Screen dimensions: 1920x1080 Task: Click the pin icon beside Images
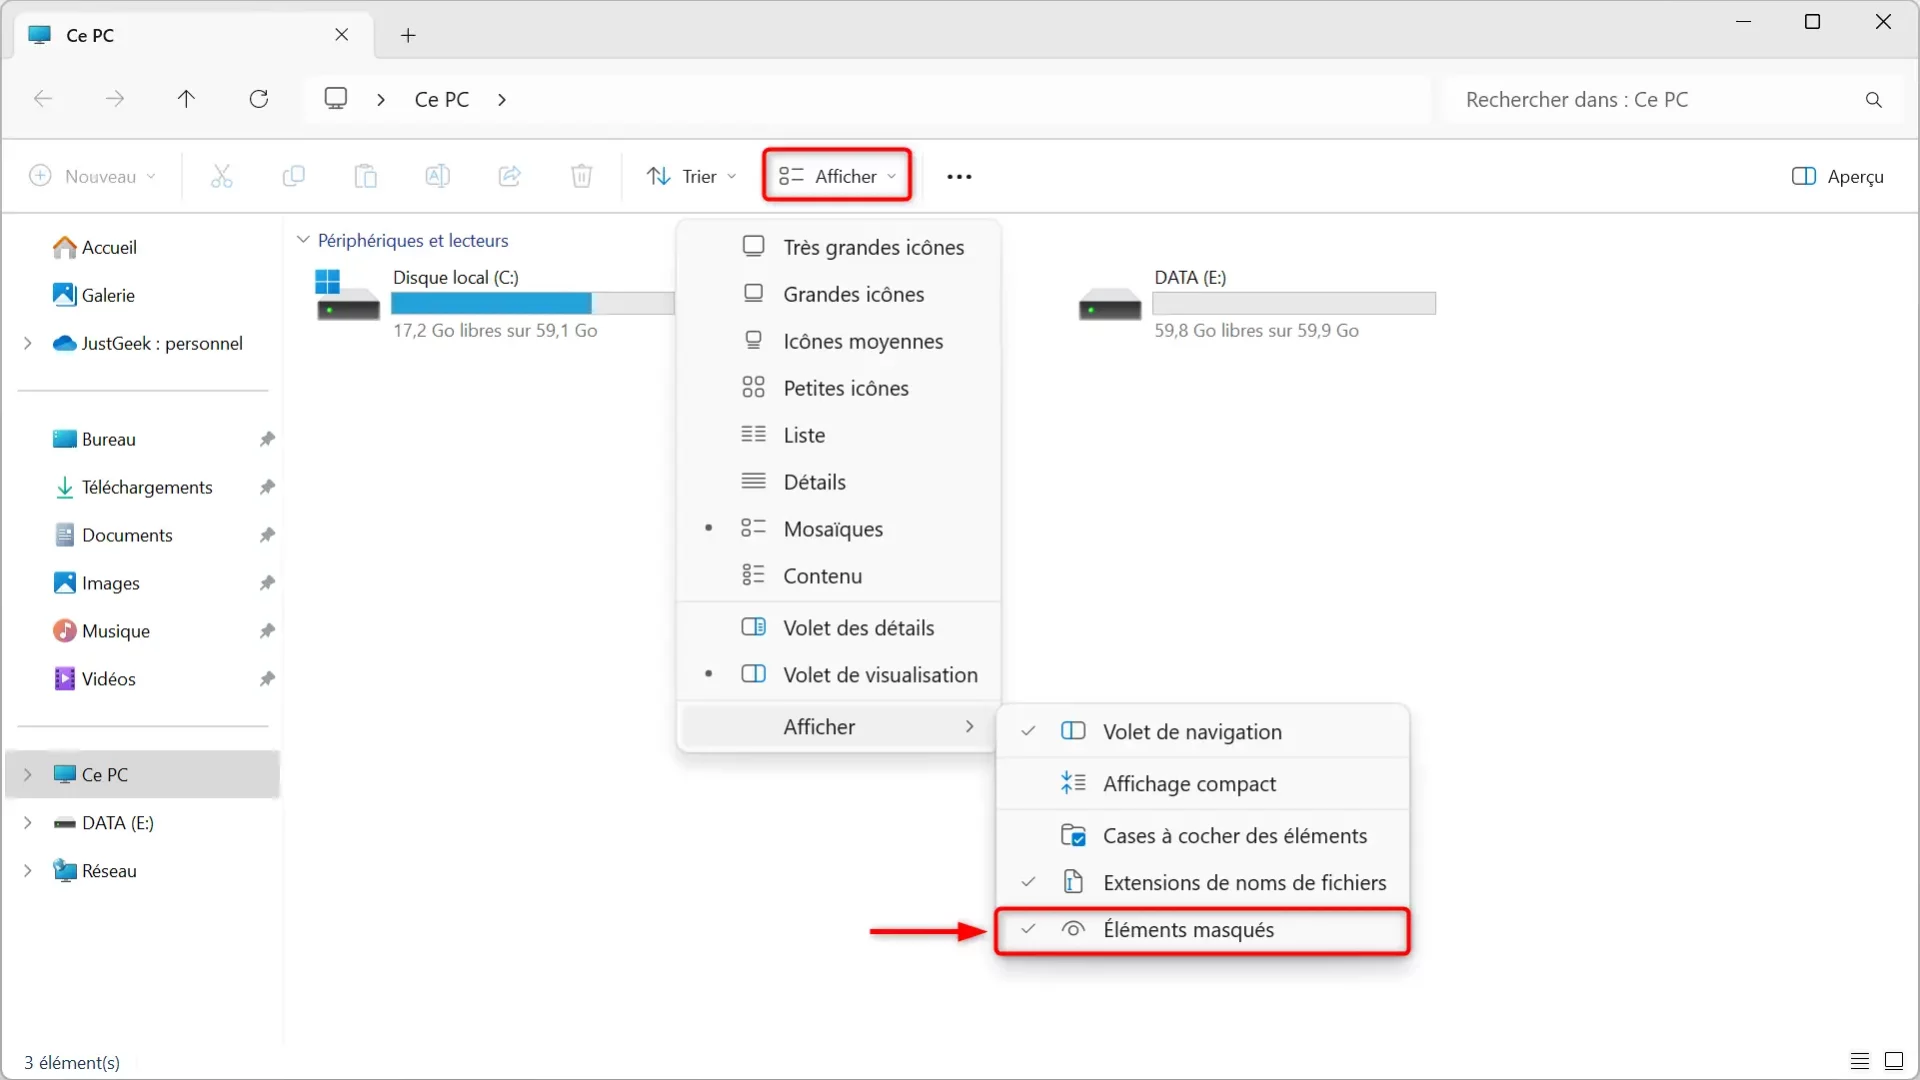click(x=267, y=583)
